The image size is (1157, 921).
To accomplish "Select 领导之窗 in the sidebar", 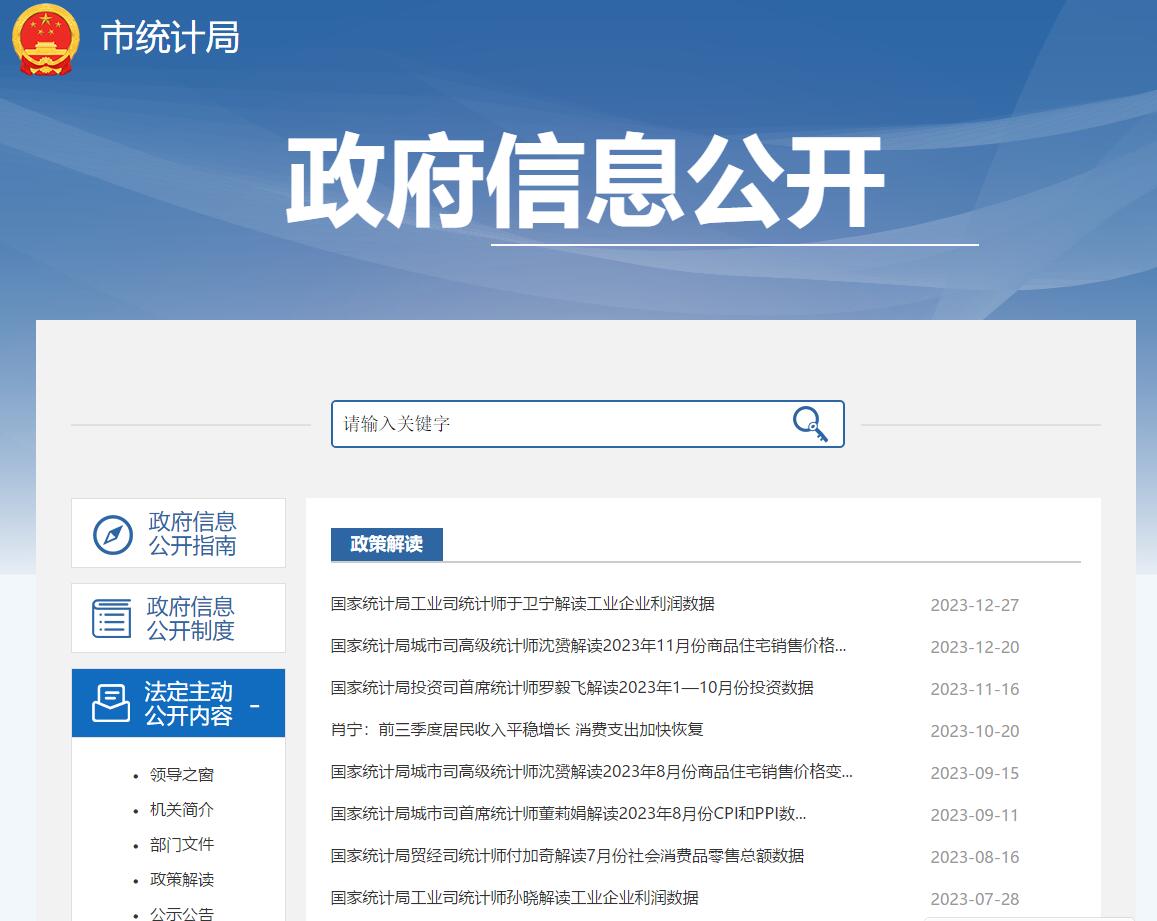I will [182, 775].
